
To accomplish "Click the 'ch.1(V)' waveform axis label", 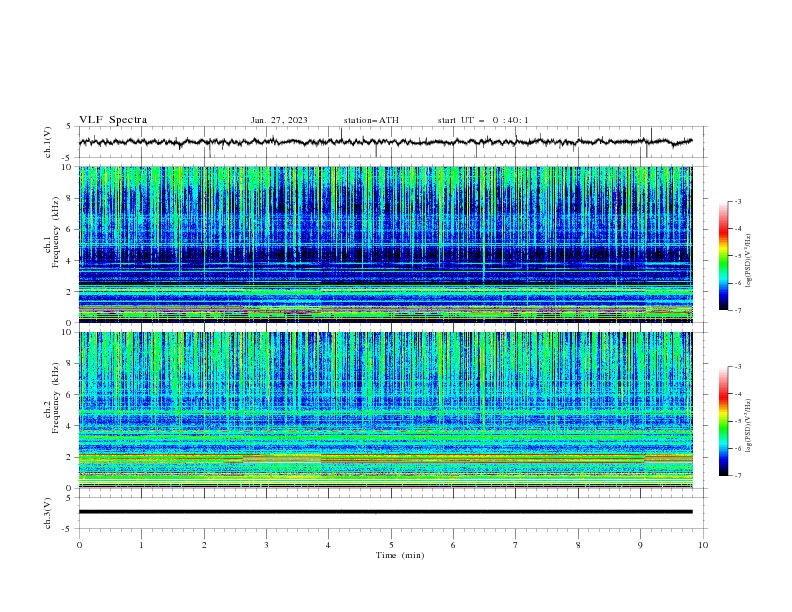I will point(48,142).
